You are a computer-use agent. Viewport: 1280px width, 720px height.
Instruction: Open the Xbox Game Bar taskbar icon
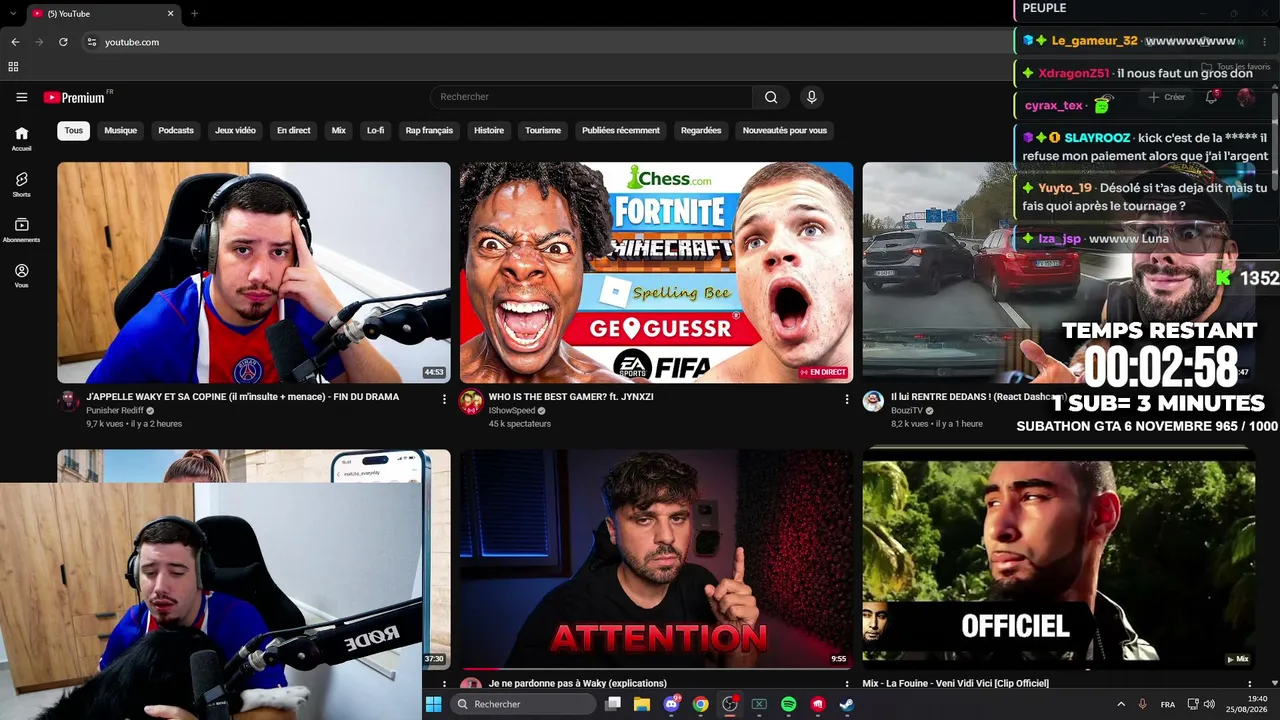(759, 704)
